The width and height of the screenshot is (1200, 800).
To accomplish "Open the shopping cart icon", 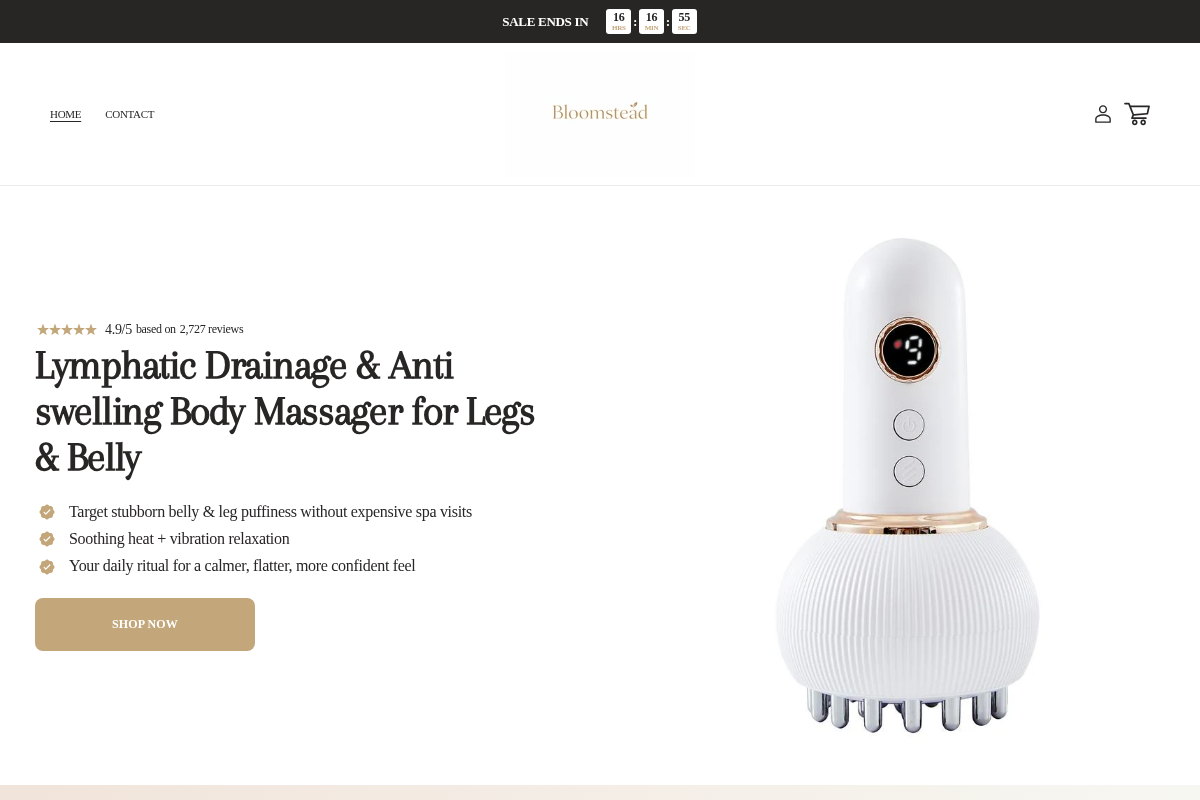I will (x=1137, y=114).
